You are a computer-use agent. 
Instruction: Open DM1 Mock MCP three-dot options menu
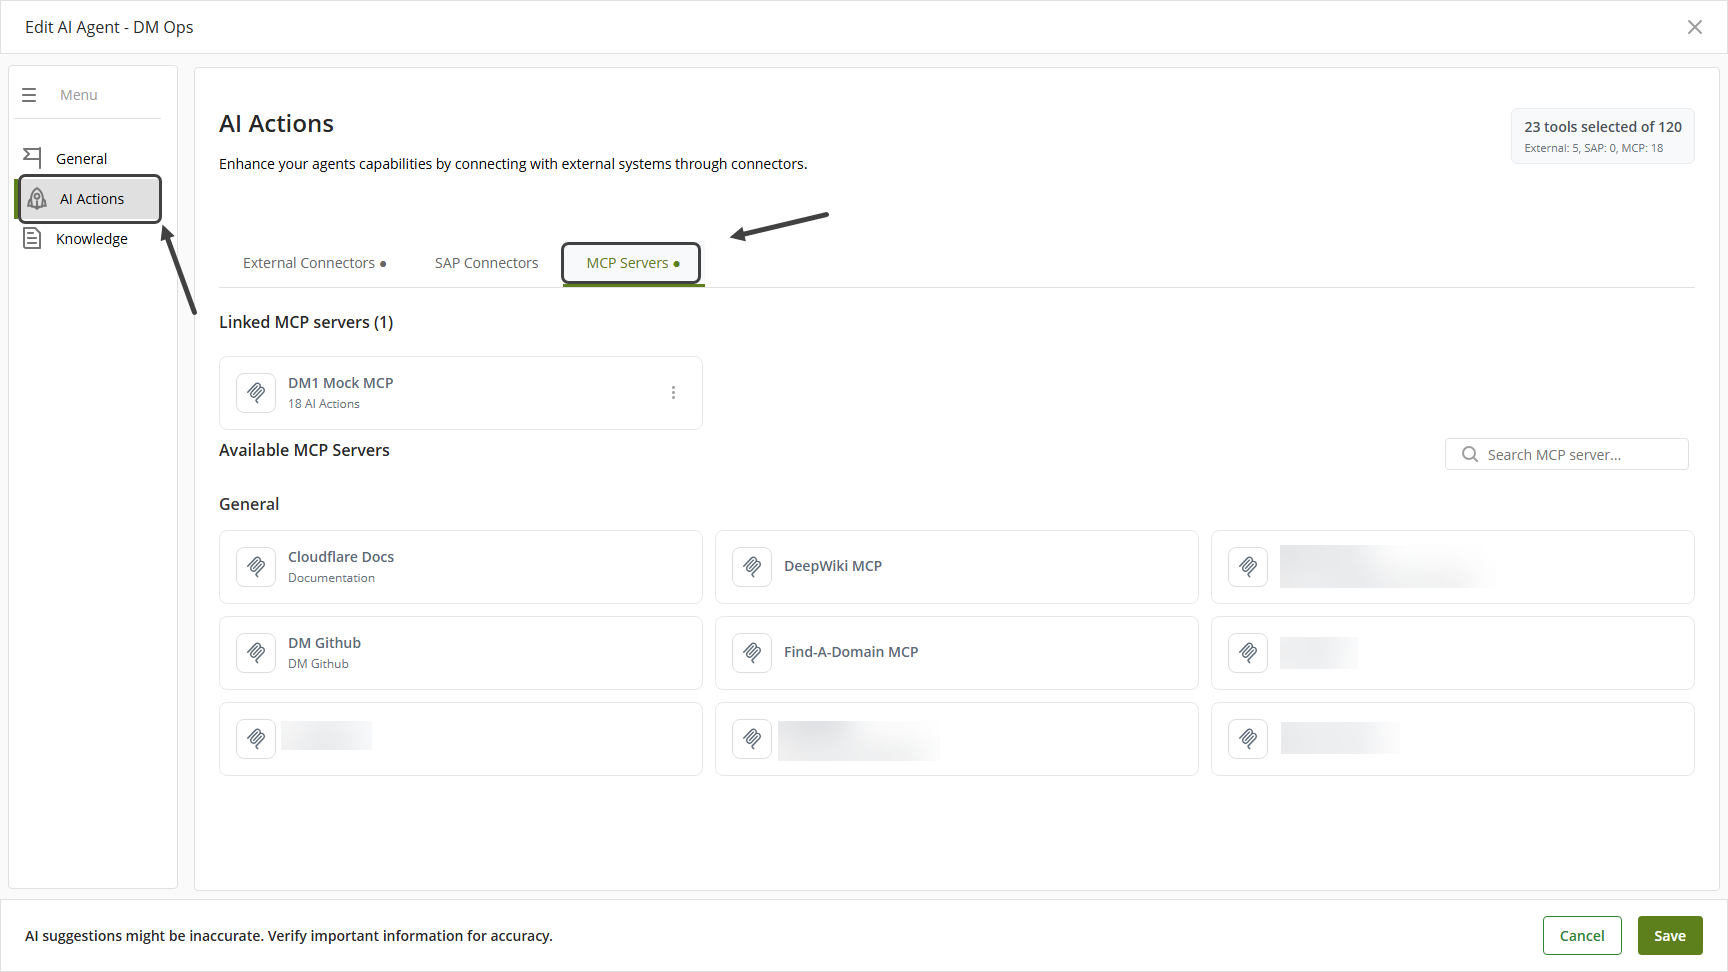(673, 393)
